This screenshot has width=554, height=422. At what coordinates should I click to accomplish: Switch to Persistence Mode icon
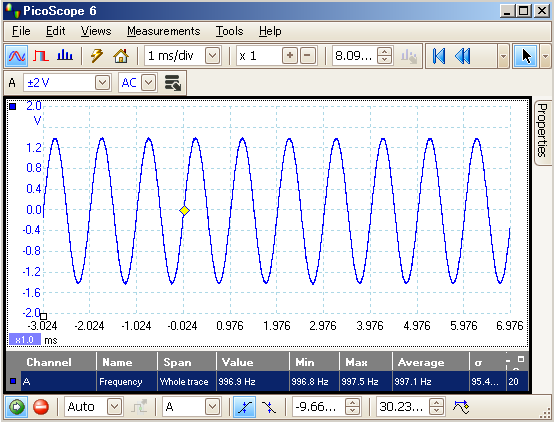click(41, 56)
